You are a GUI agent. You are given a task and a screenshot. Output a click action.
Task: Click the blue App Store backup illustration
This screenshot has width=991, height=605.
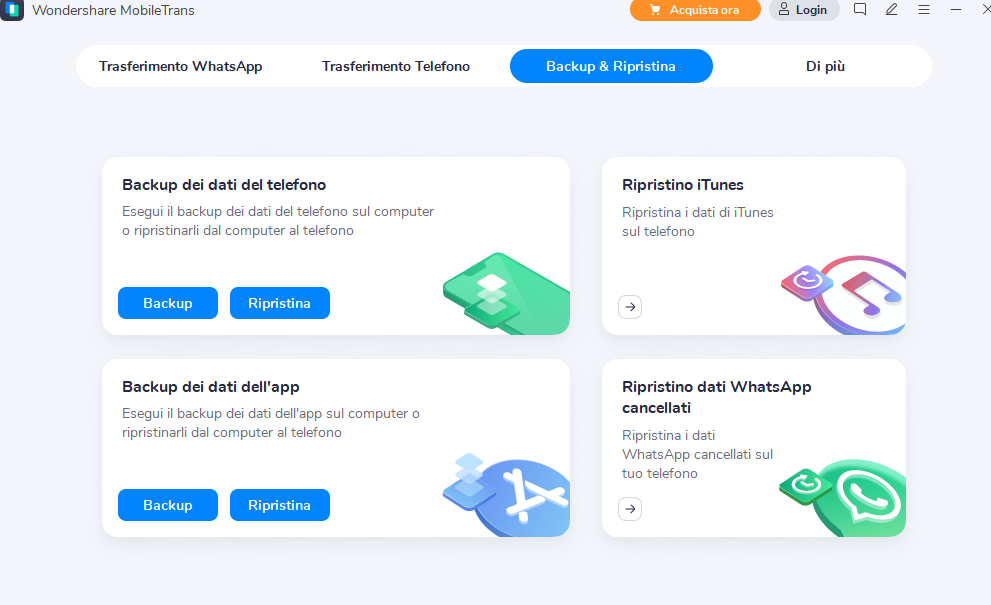click(508, 494)
